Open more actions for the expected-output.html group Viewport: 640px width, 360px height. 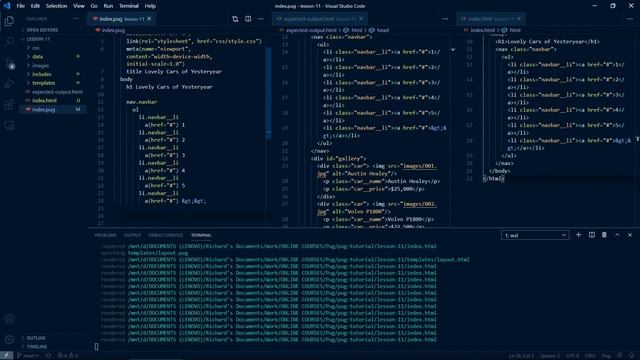[445, 19]
